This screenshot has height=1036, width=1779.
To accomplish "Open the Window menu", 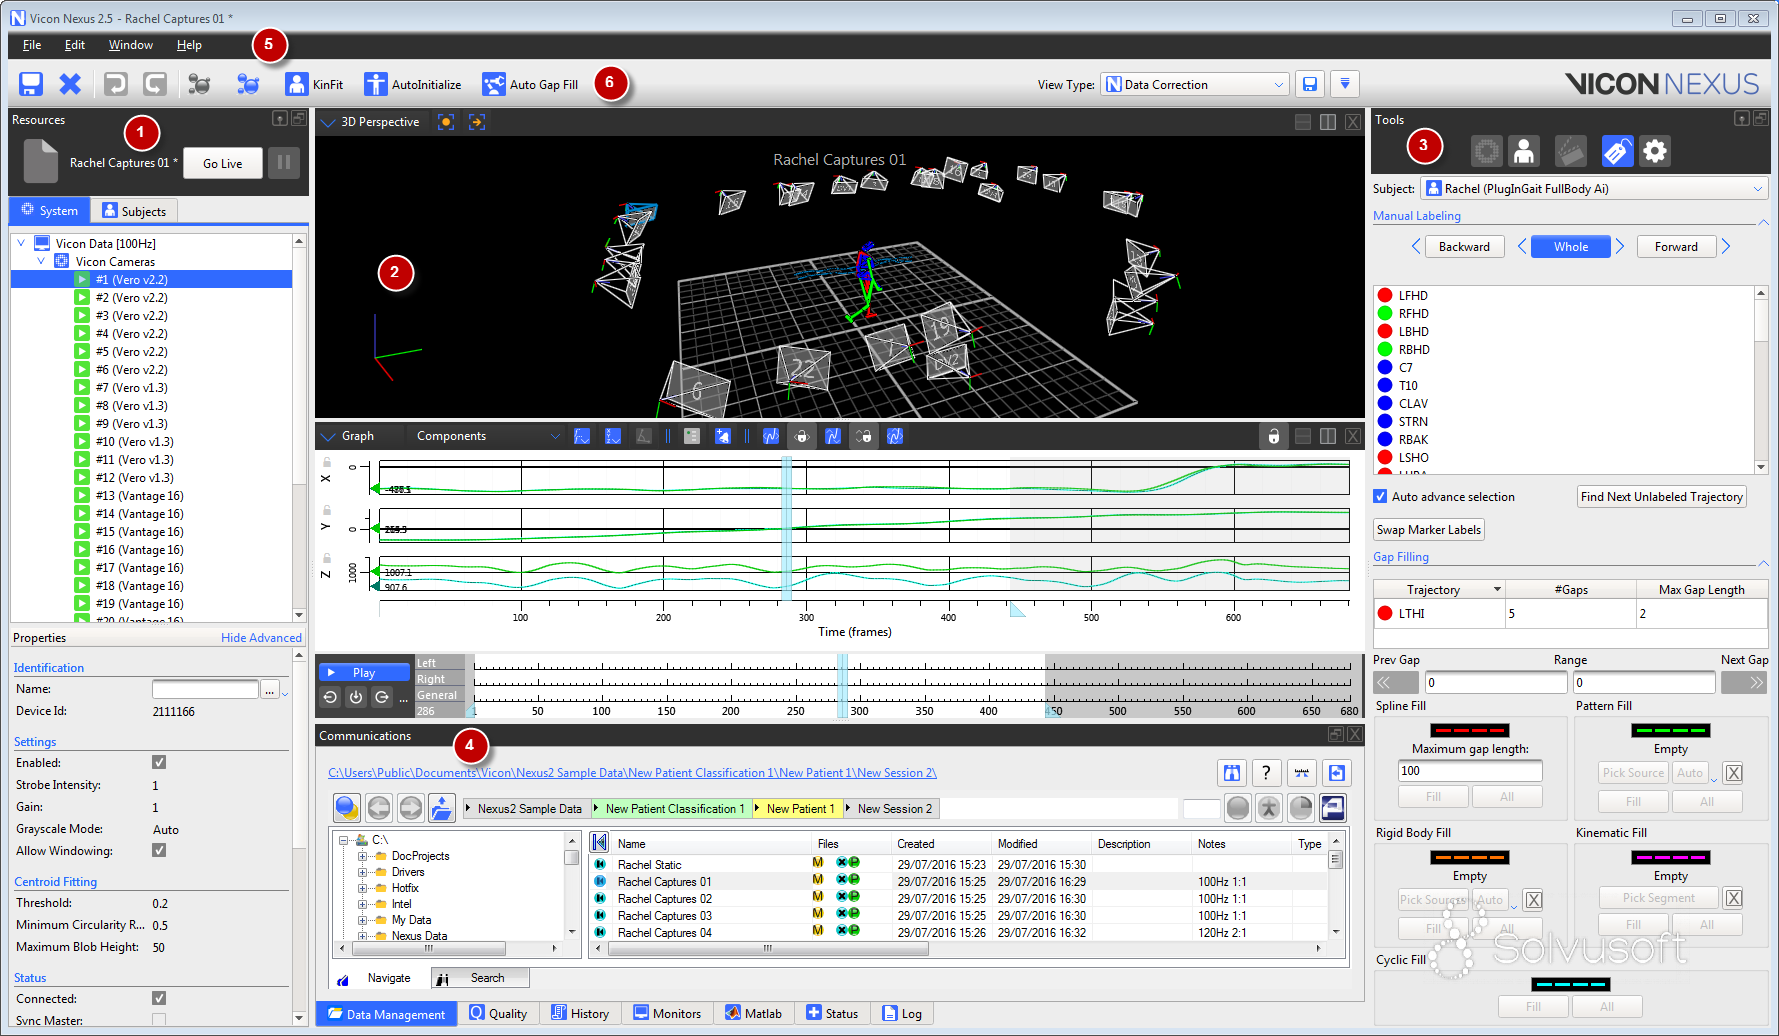I will tap(131, 45).
